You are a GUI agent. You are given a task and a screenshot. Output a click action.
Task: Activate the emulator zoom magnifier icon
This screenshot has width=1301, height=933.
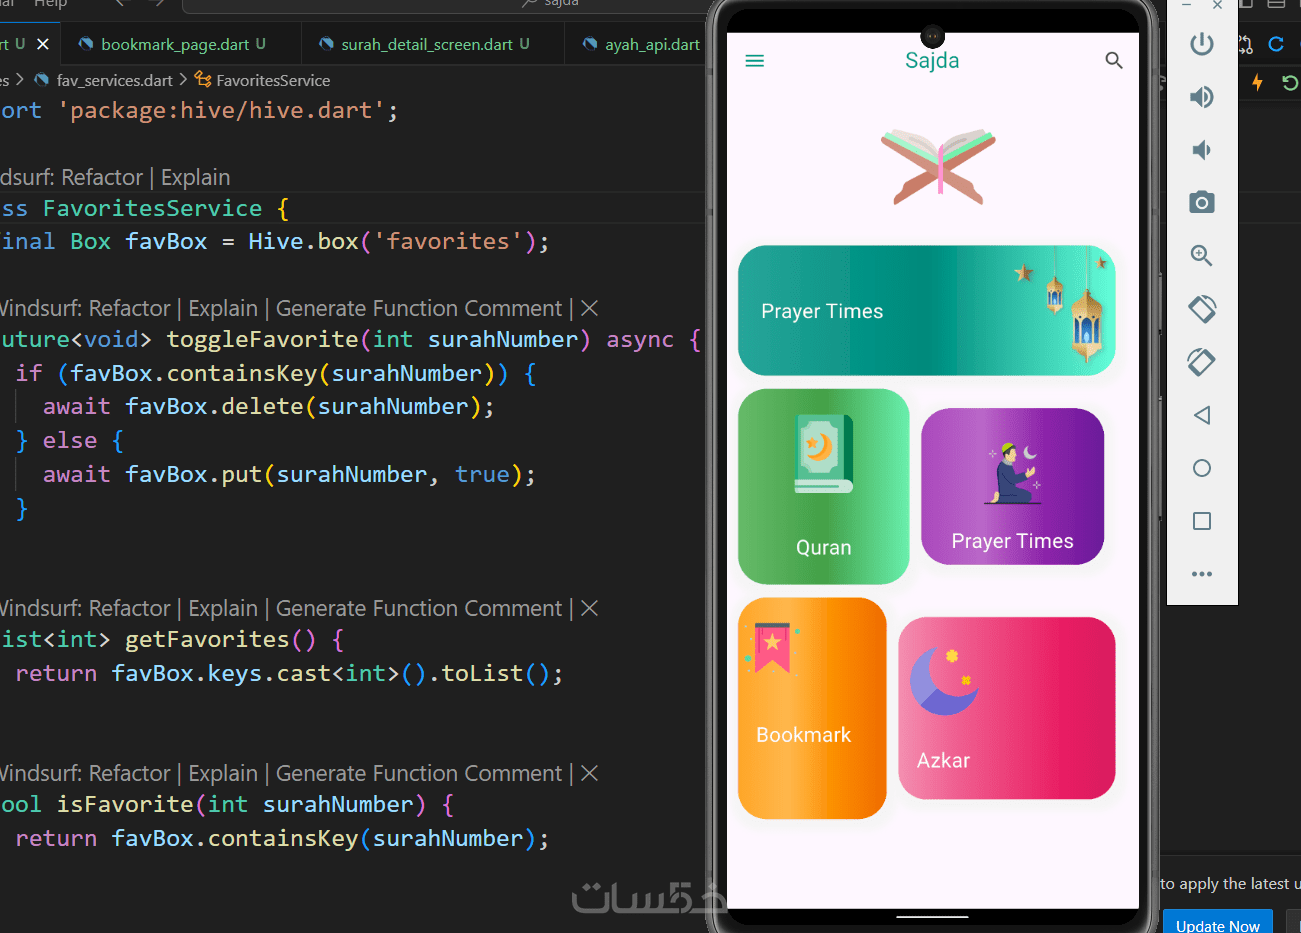[1201, 256]
